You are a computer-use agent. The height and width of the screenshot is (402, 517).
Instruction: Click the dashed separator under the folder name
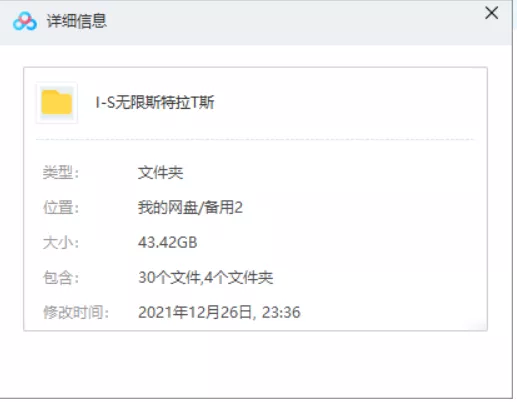(x=255, y=139)
